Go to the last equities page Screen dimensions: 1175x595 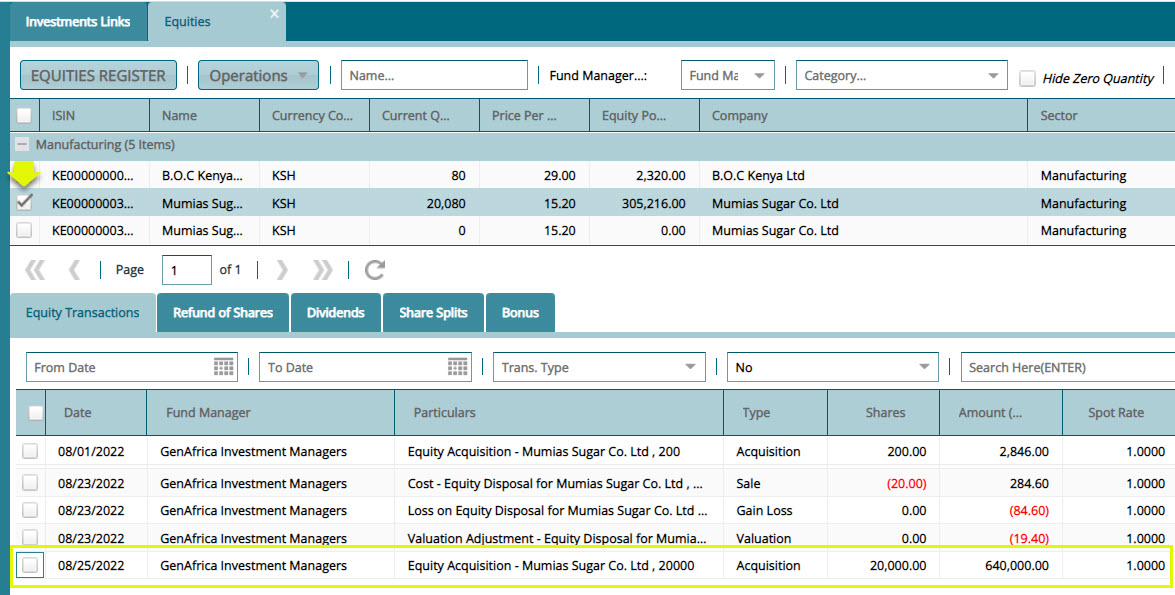(x=322, y=270)
